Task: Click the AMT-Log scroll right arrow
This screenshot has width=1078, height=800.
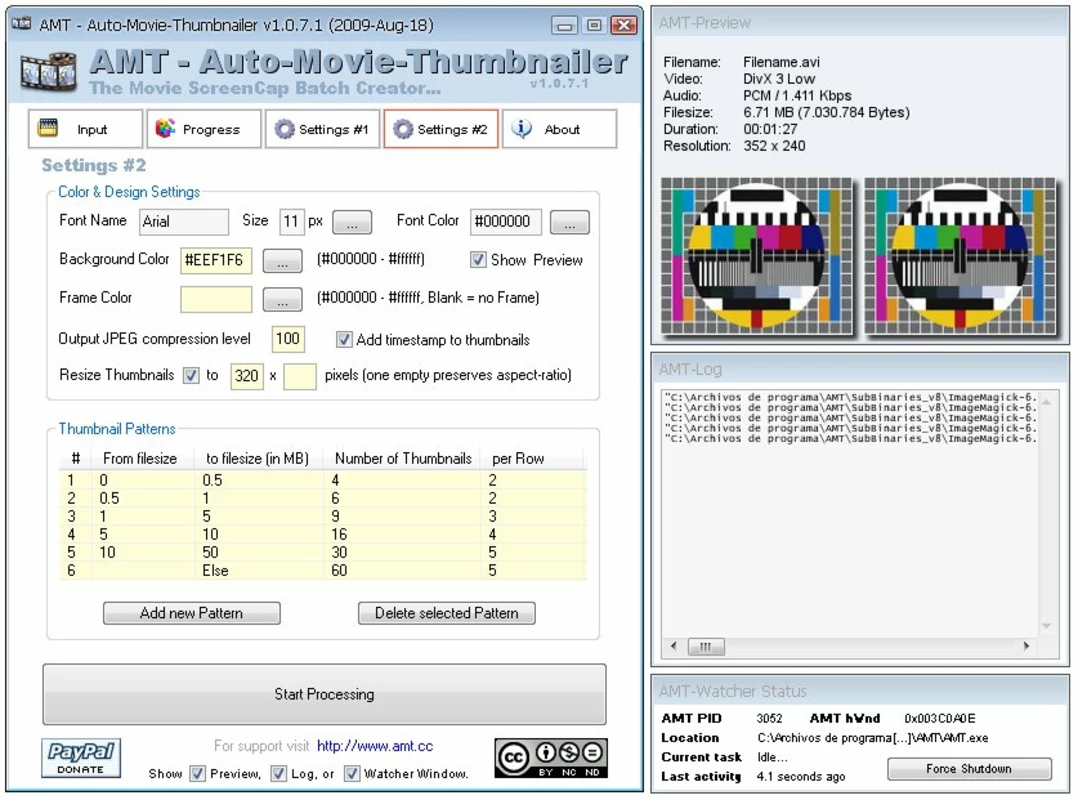Action: 1026,646
